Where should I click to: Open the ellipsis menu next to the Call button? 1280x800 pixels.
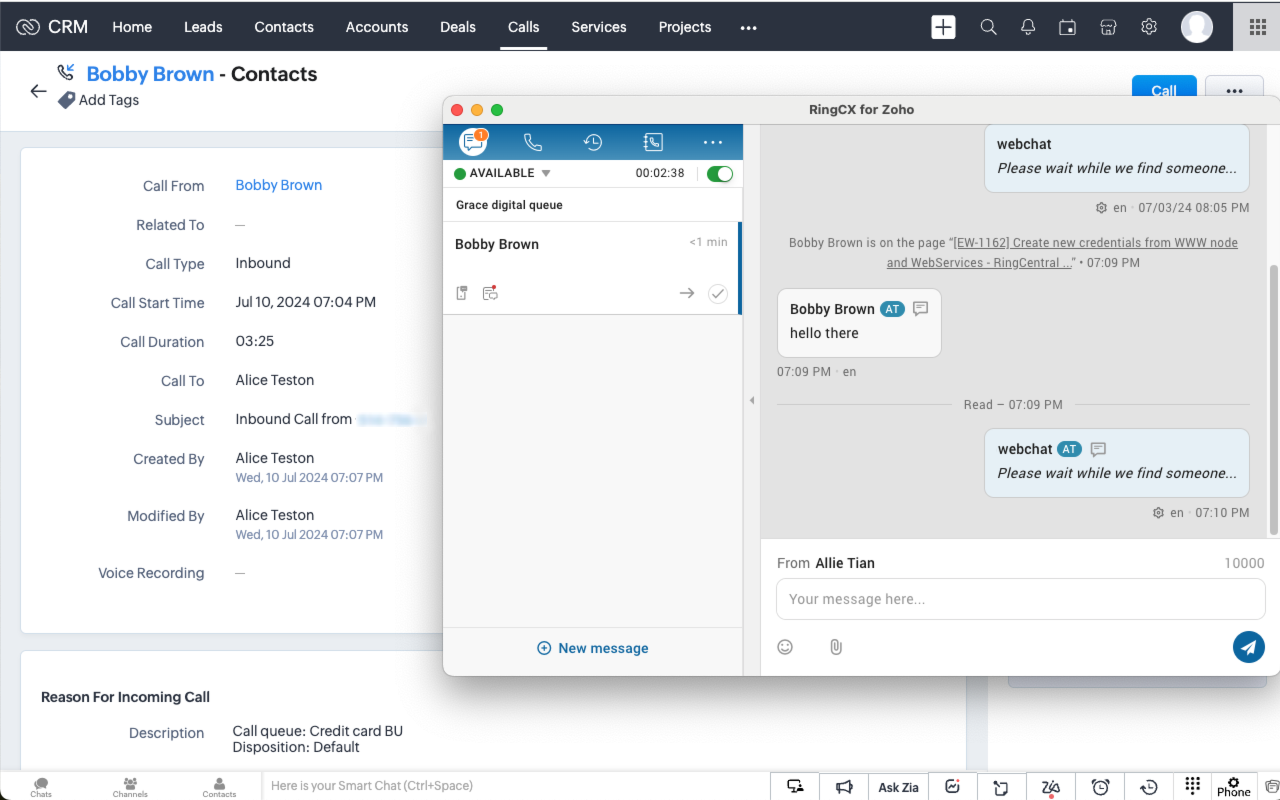point(1233,90)
